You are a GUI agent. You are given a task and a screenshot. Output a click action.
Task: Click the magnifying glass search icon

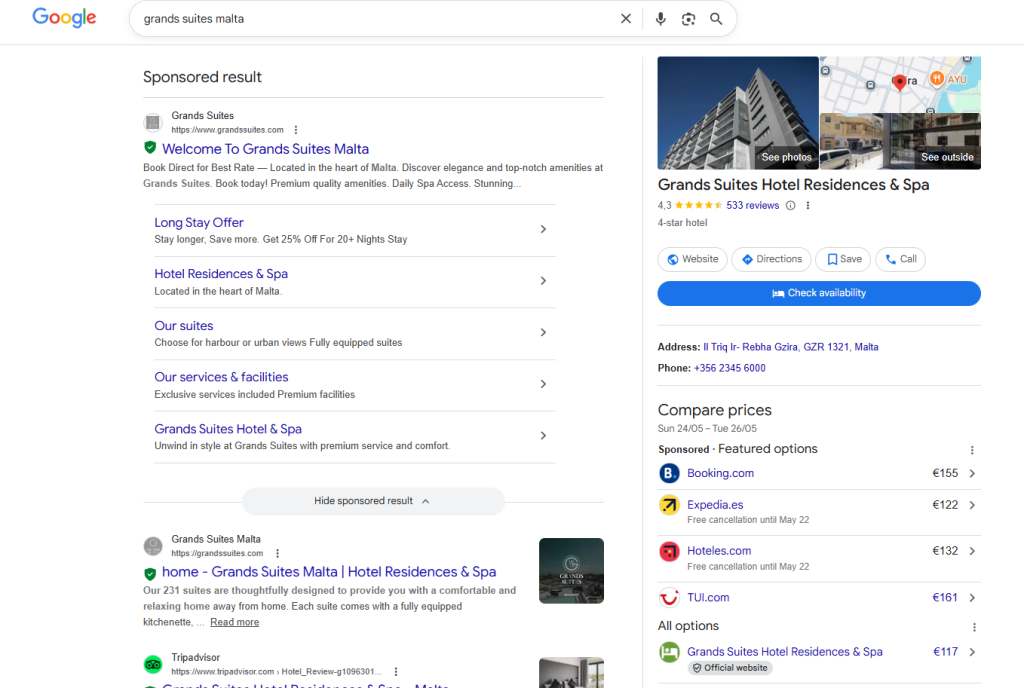(716, 19)
